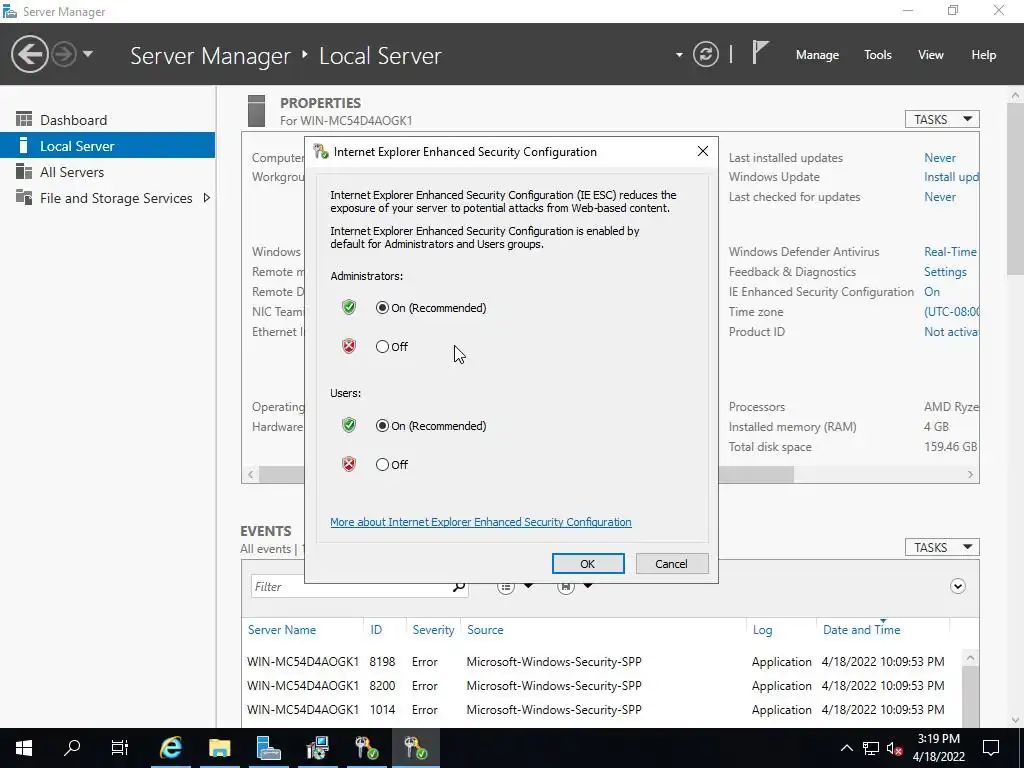1024x768 pixels.
Task: Open the Help menu
Action: tap(984, 55)
